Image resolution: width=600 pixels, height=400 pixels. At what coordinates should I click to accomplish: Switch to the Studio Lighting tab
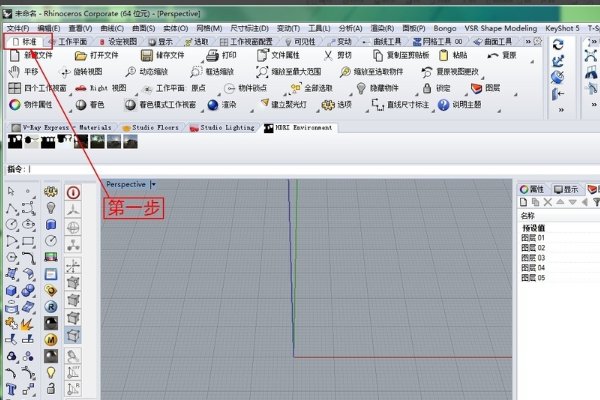(225, 128)
